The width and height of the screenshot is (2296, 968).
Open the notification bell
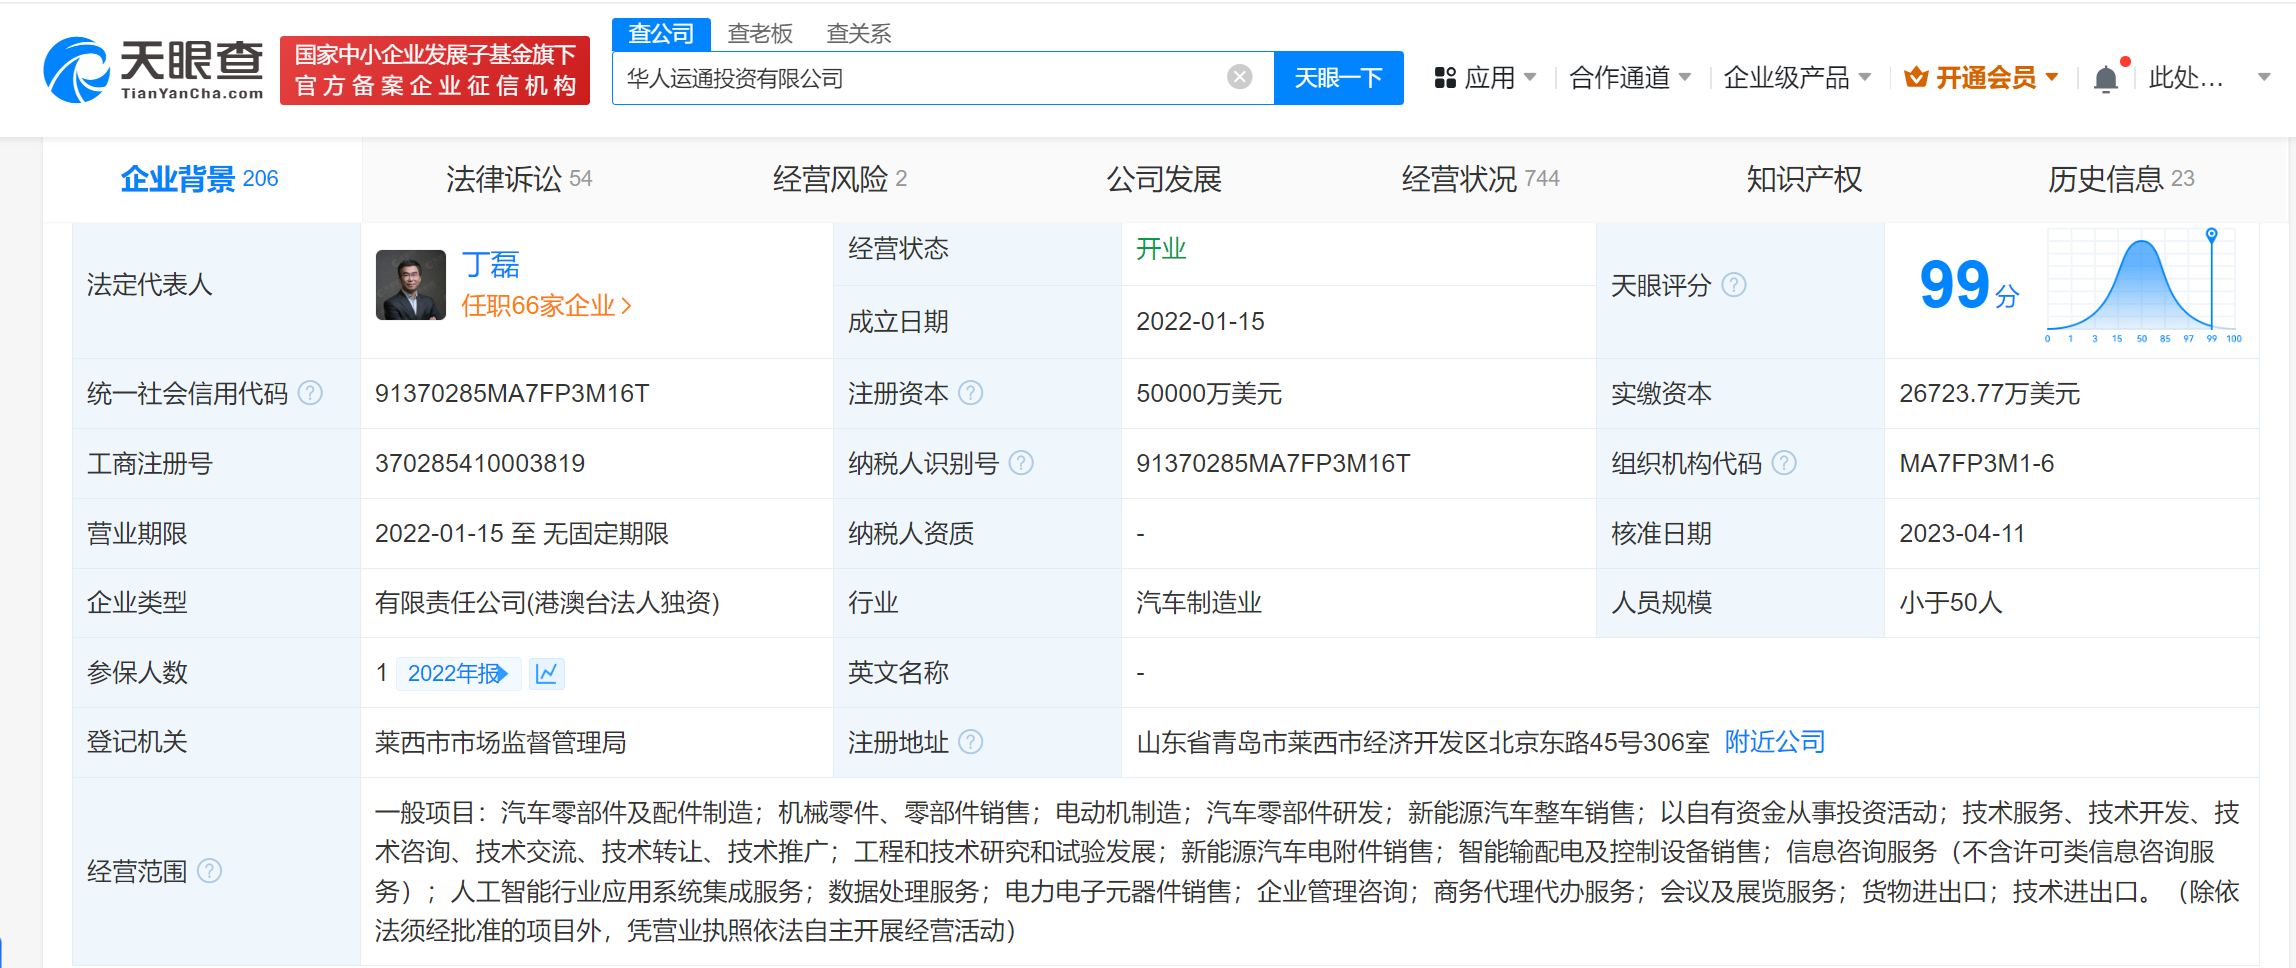[x=2105, y=78]
